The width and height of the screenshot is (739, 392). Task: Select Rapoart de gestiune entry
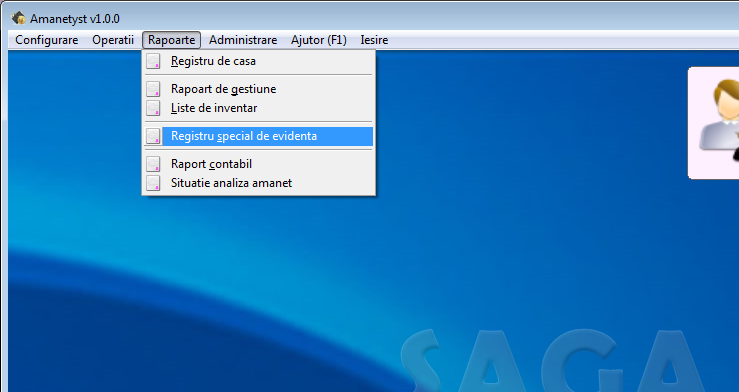[259, 89]
